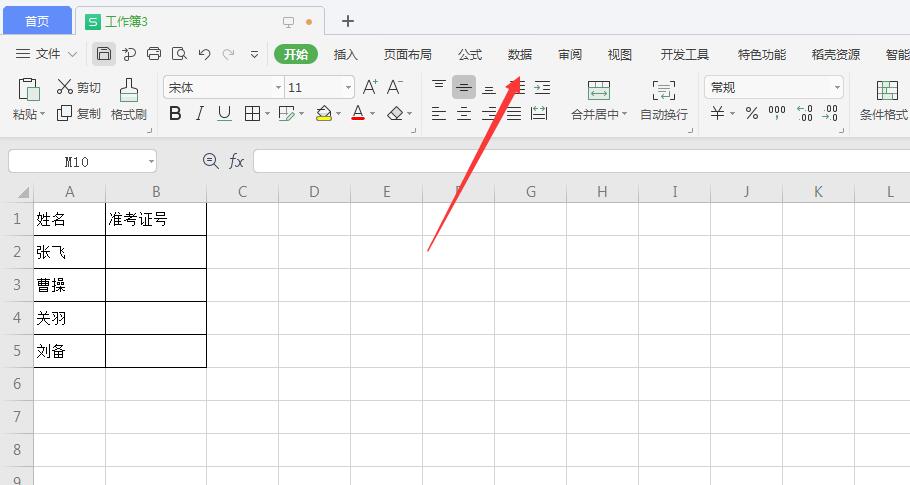
Task: Open the Paste (粘贴) options arrow
Action: coord(42,114)
